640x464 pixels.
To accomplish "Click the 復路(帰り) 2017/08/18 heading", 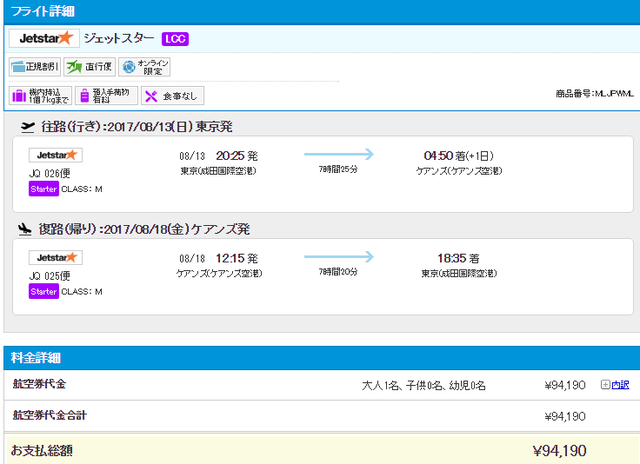I will pos(144,229).
